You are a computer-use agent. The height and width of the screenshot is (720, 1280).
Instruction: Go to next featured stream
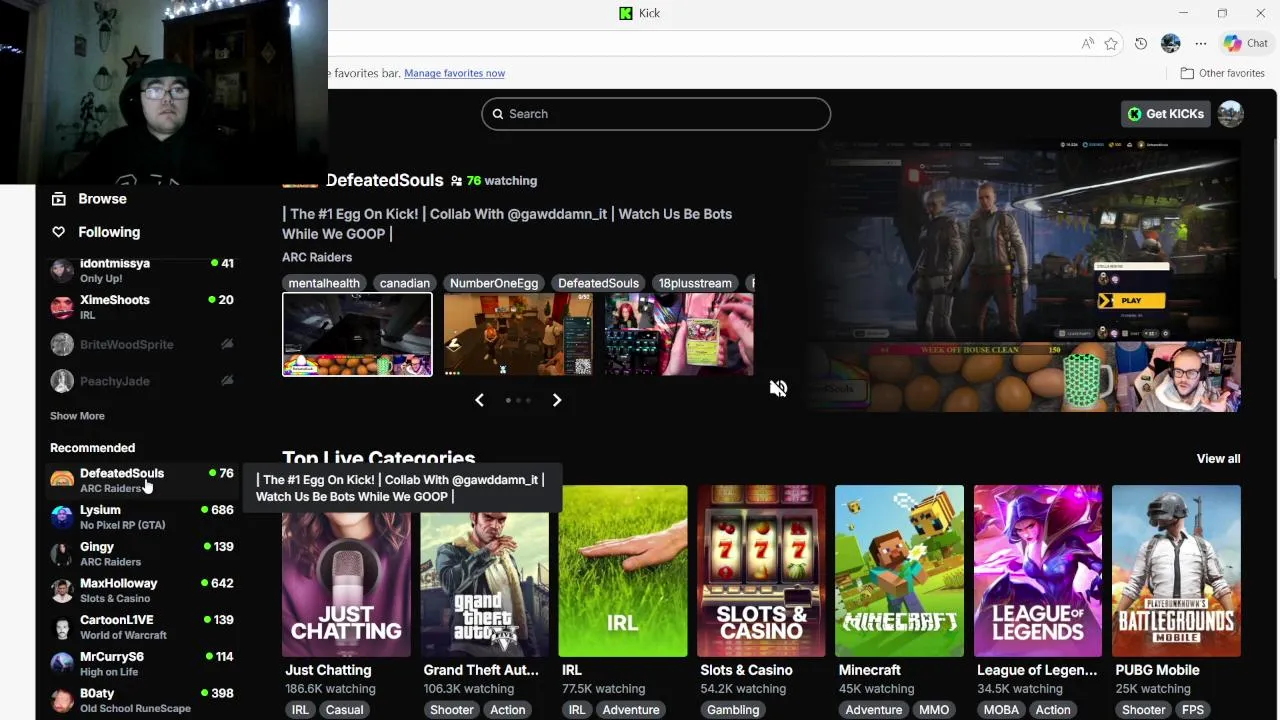pyautogui.click(x=557, y=400)
